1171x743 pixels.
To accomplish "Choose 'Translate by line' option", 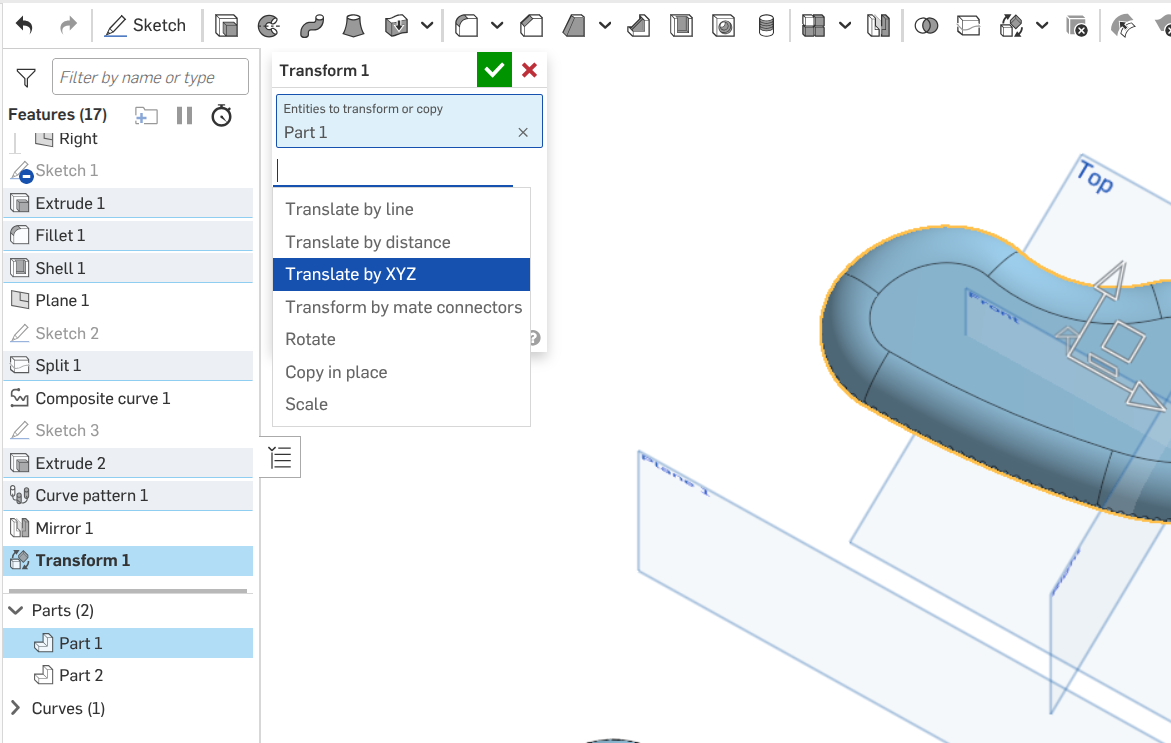I will [402, 209].
